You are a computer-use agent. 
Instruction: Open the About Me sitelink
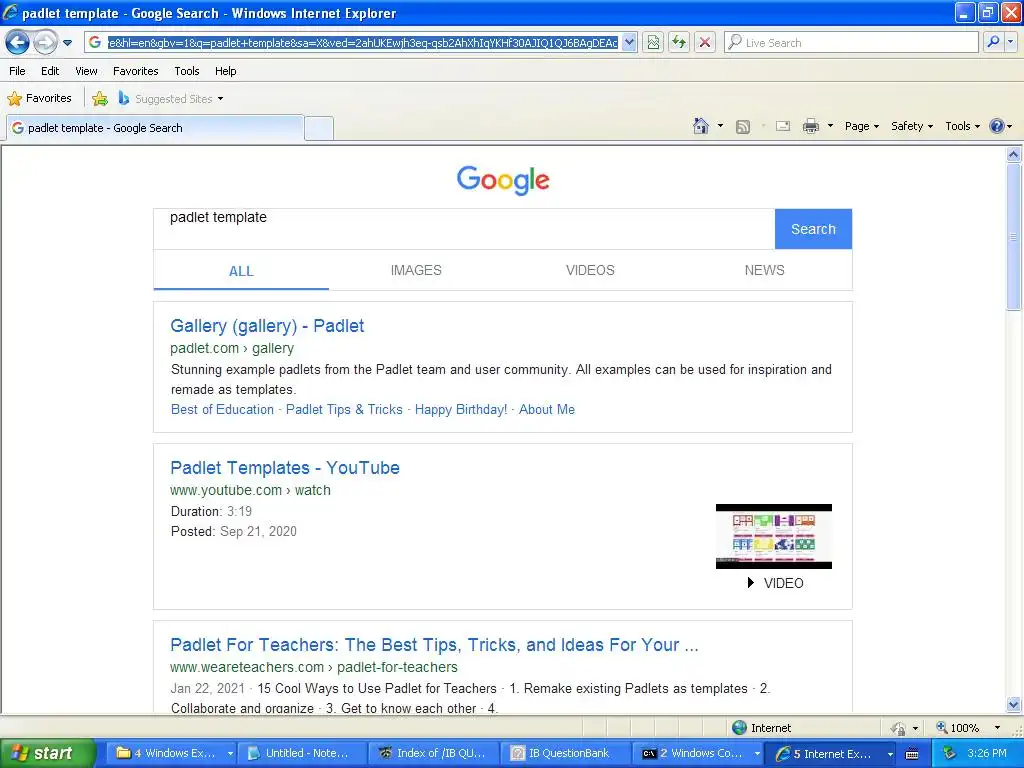[547, 409]
